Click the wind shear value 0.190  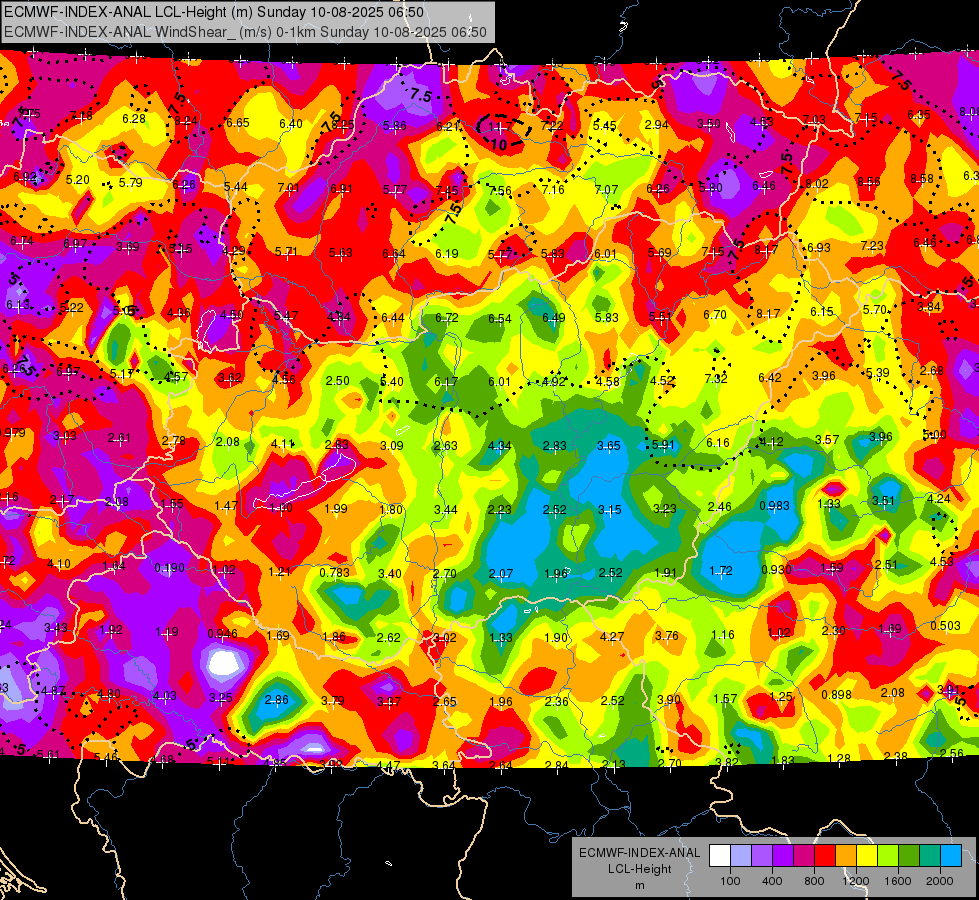[169, 568]
